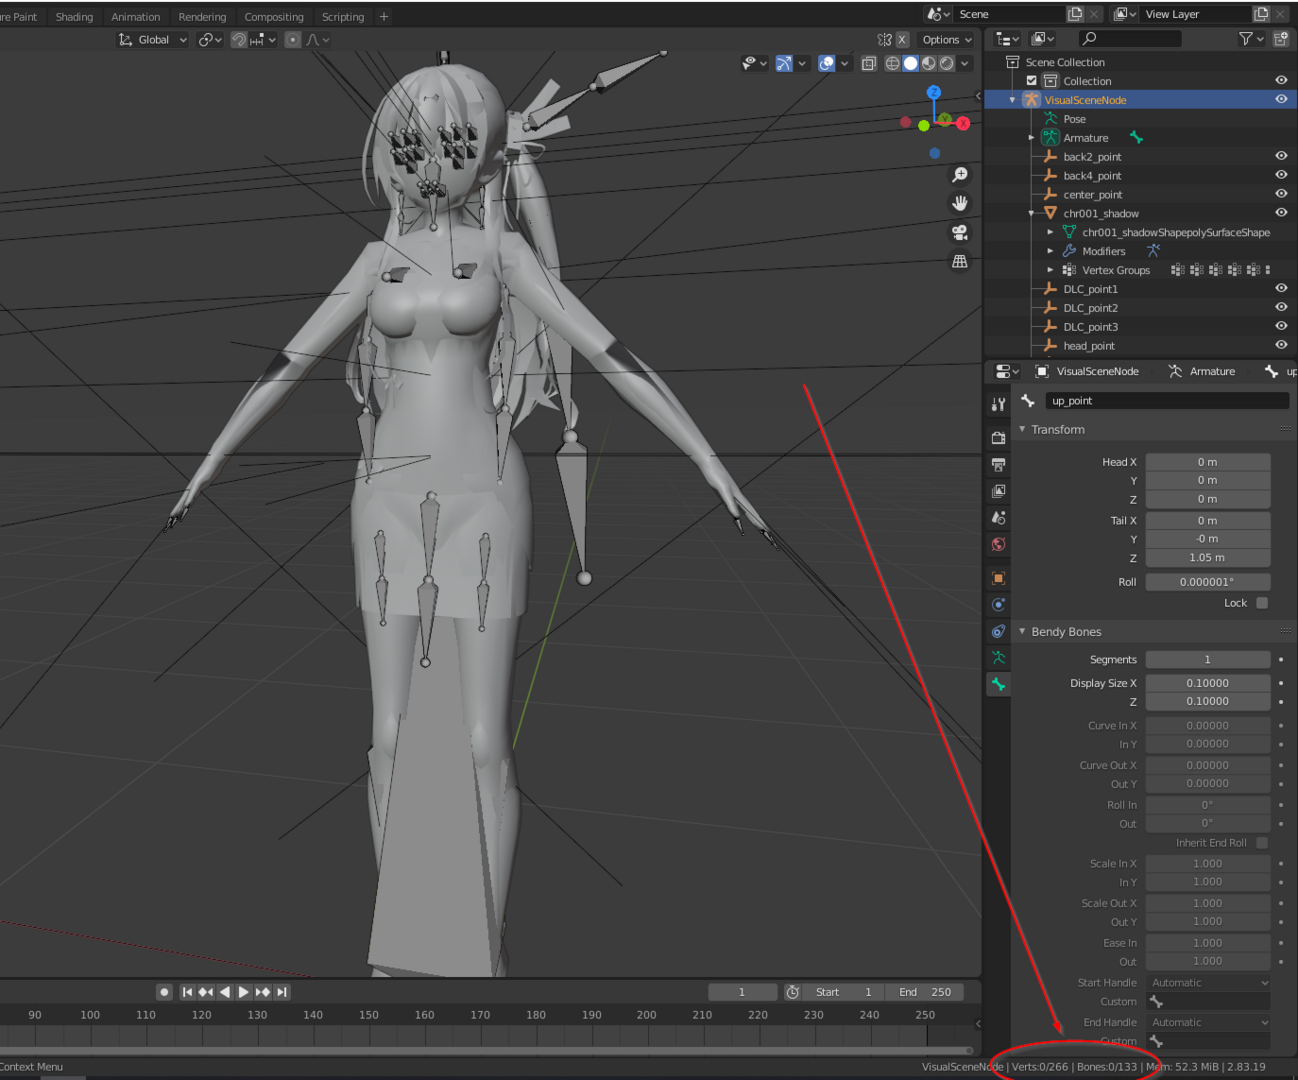Open the World properties tab
This screenshot has width=1298, height=1080.
pos(998,545)
